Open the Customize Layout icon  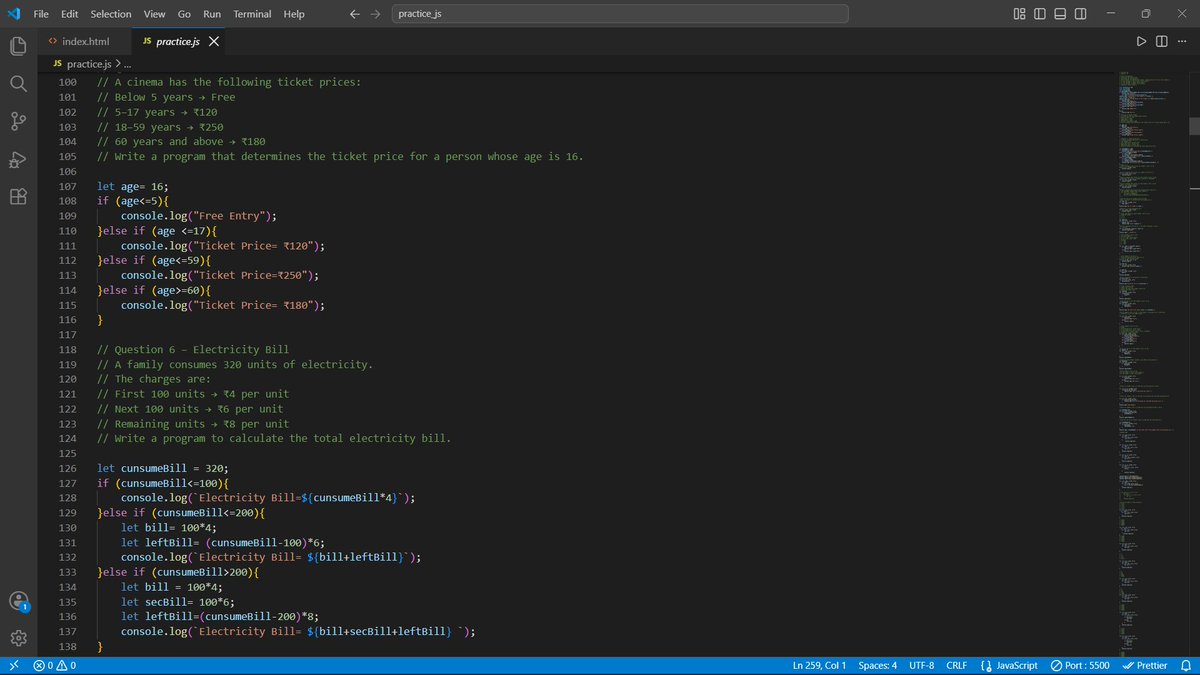pyautogui.click(x=1019, y=14)
